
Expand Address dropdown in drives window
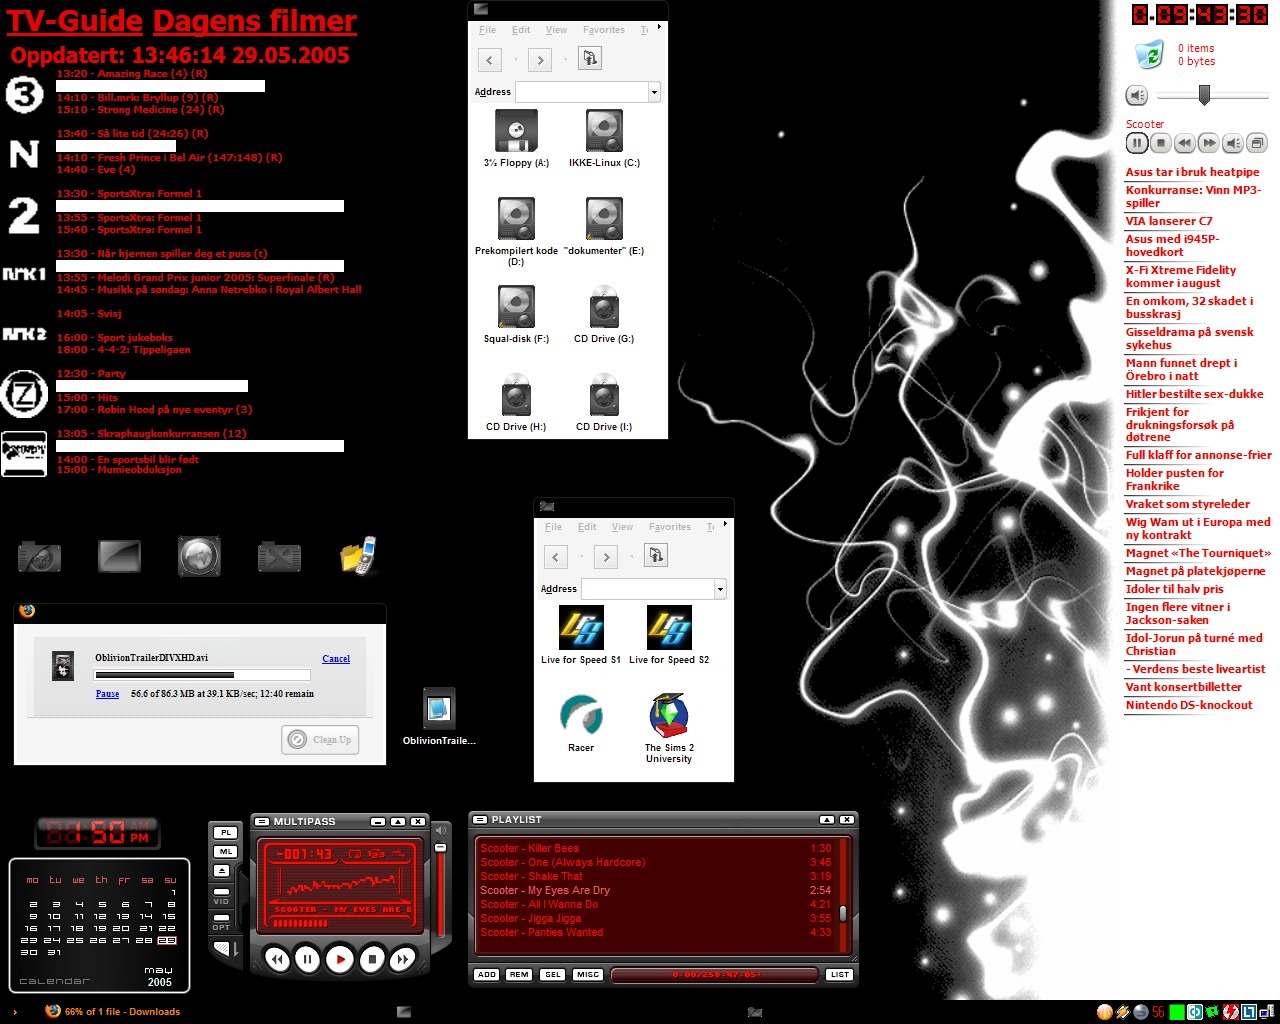tap(654, 92)
